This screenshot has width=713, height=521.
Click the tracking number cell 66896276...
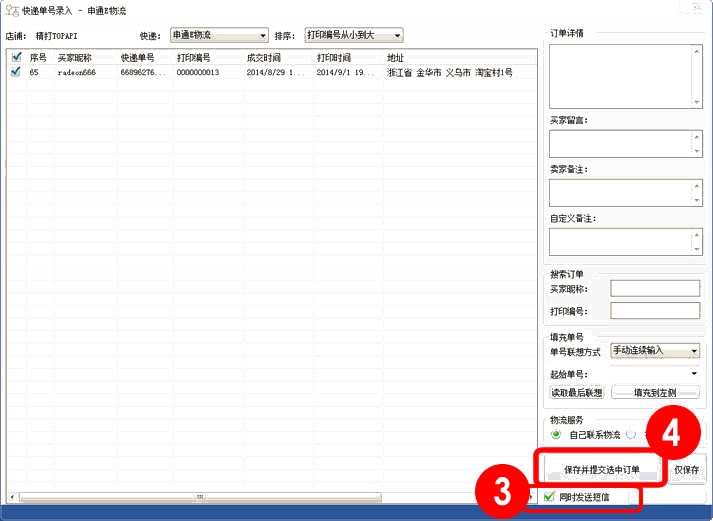[x=142, y=72]
